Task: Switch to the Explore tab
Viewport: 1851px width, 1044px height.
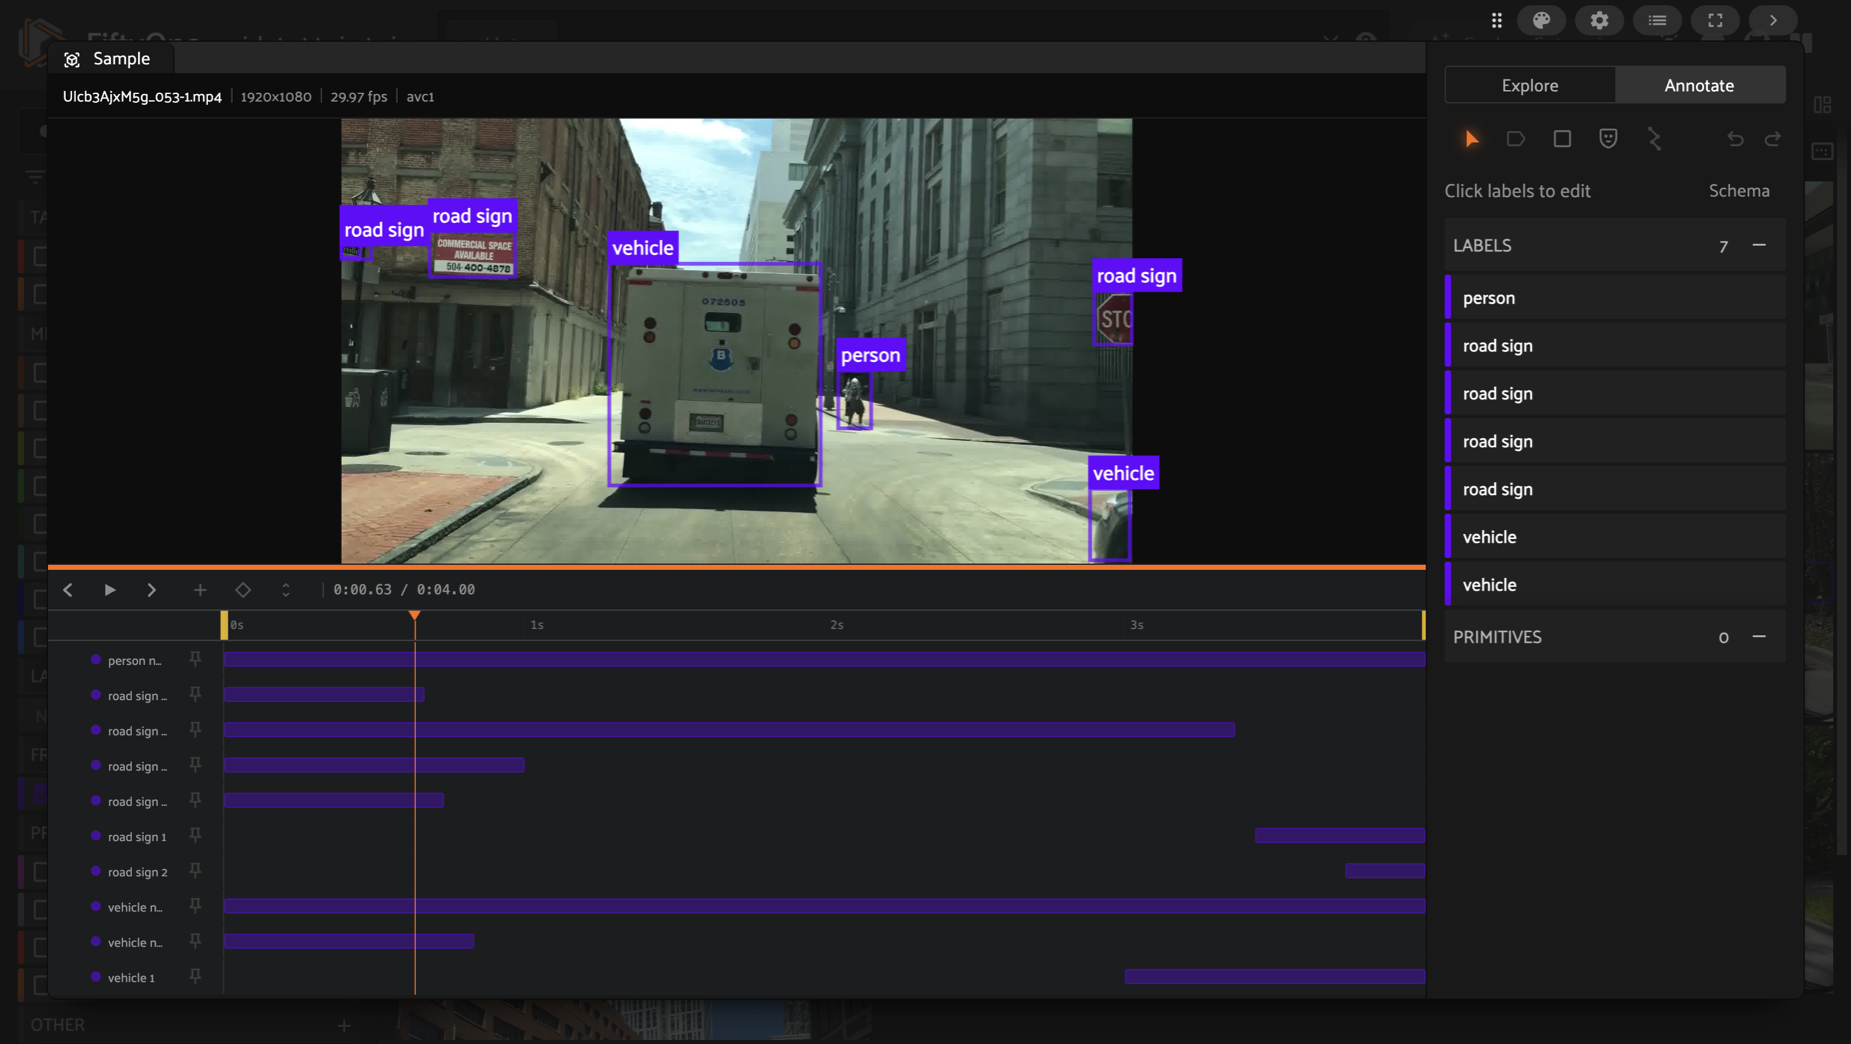Action: click(x=1530, y=85)
